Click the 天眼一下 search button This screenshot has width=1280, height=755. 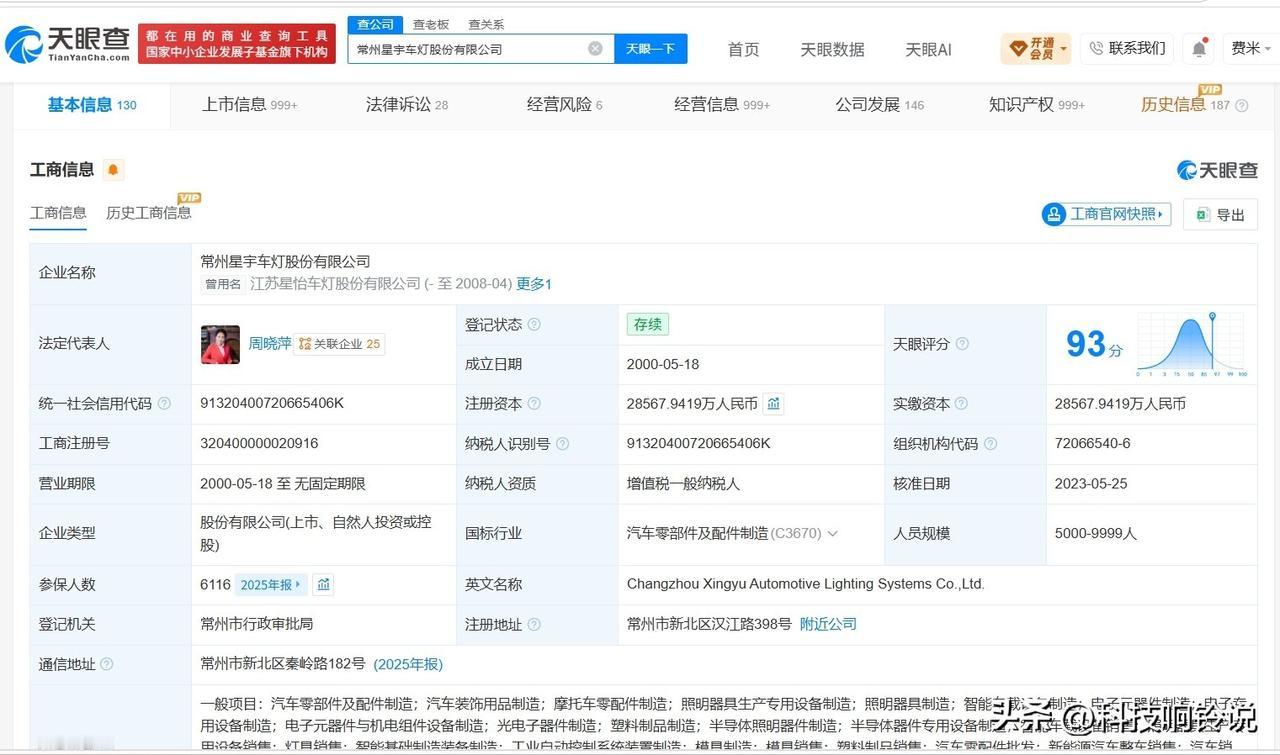click(650, 49)
